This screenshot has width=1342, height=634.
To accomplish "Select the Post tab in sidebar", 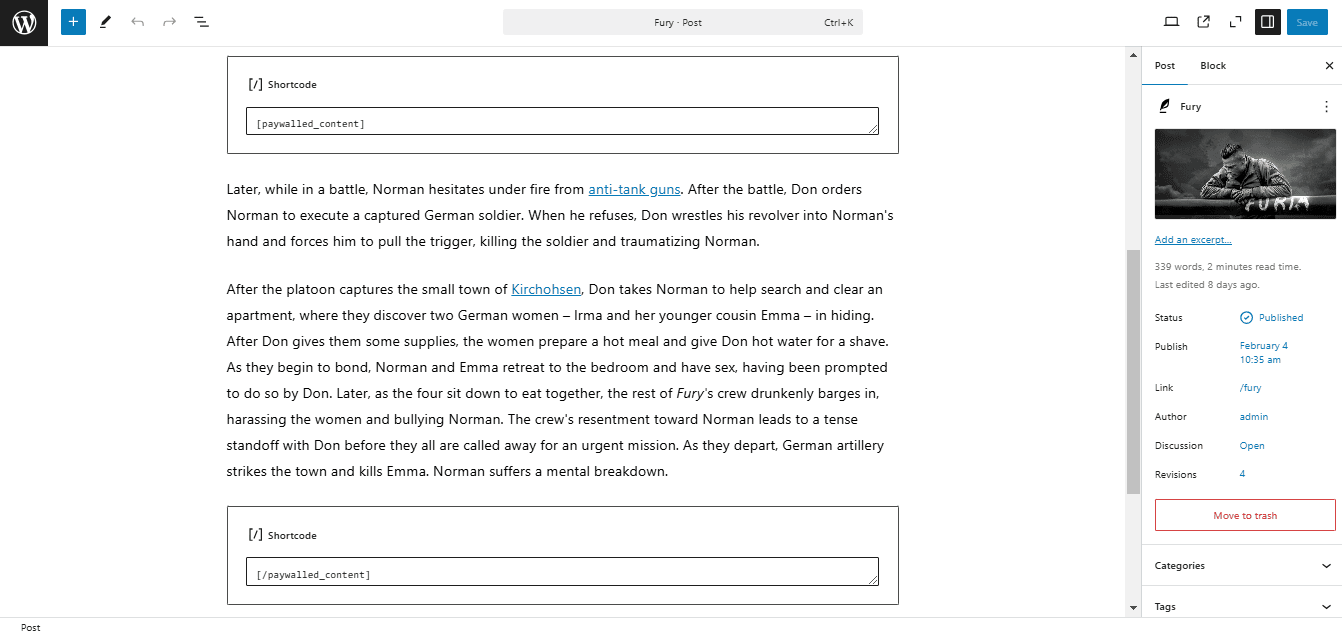I will [1165, 66].
